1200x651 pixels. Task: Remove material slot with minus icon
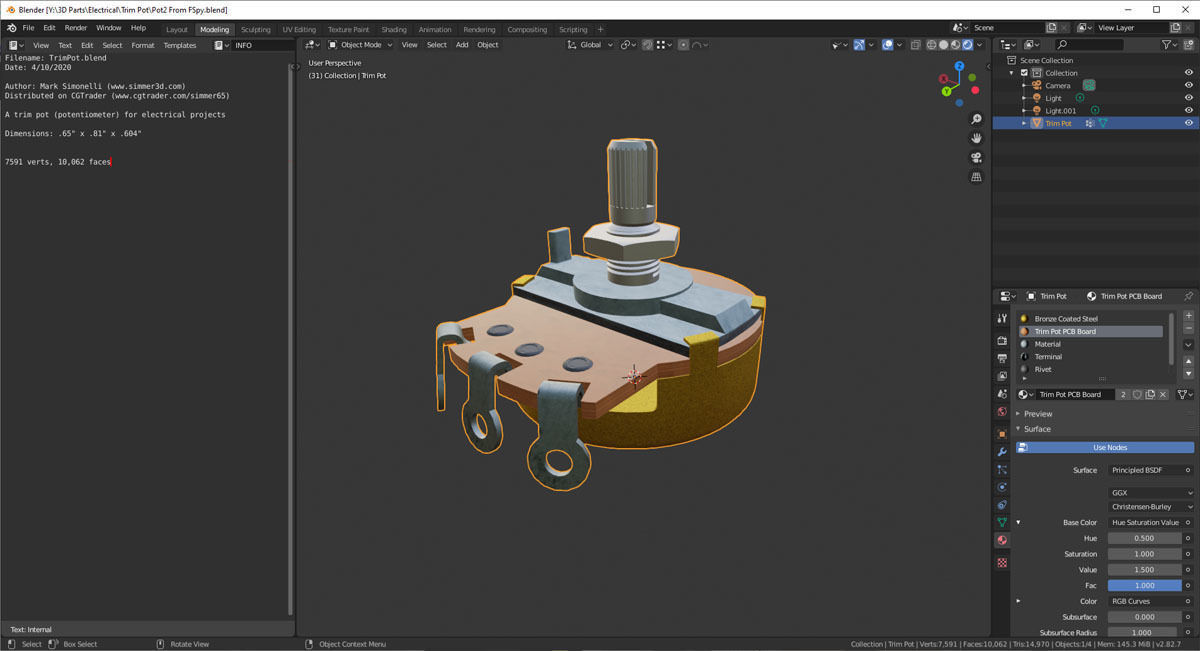coord(1188,328)
